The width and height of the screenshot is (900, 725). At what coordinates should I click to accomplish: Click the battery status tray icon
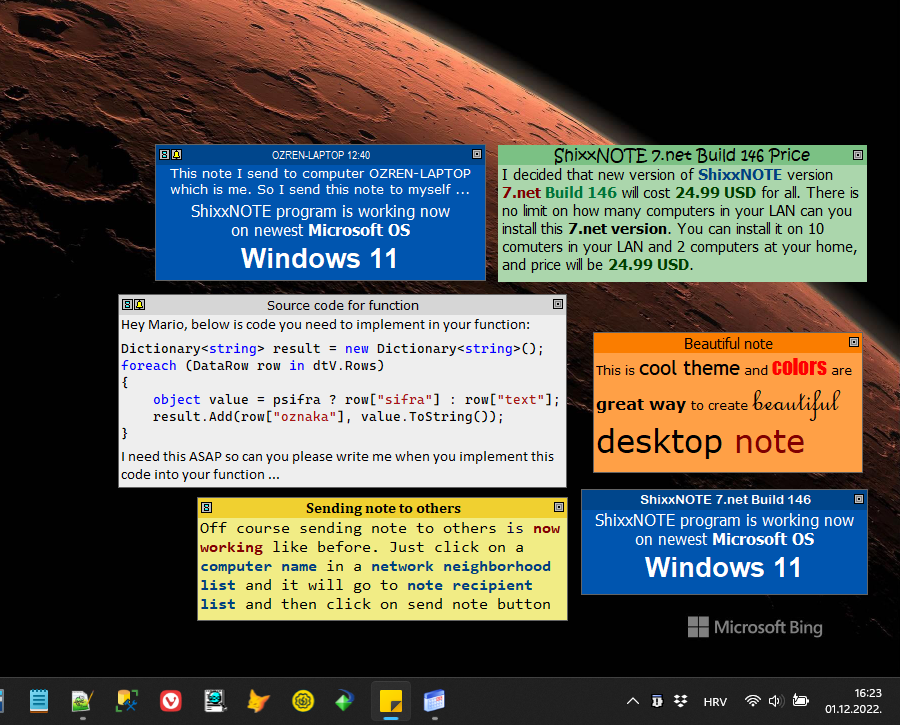[801, 701]
